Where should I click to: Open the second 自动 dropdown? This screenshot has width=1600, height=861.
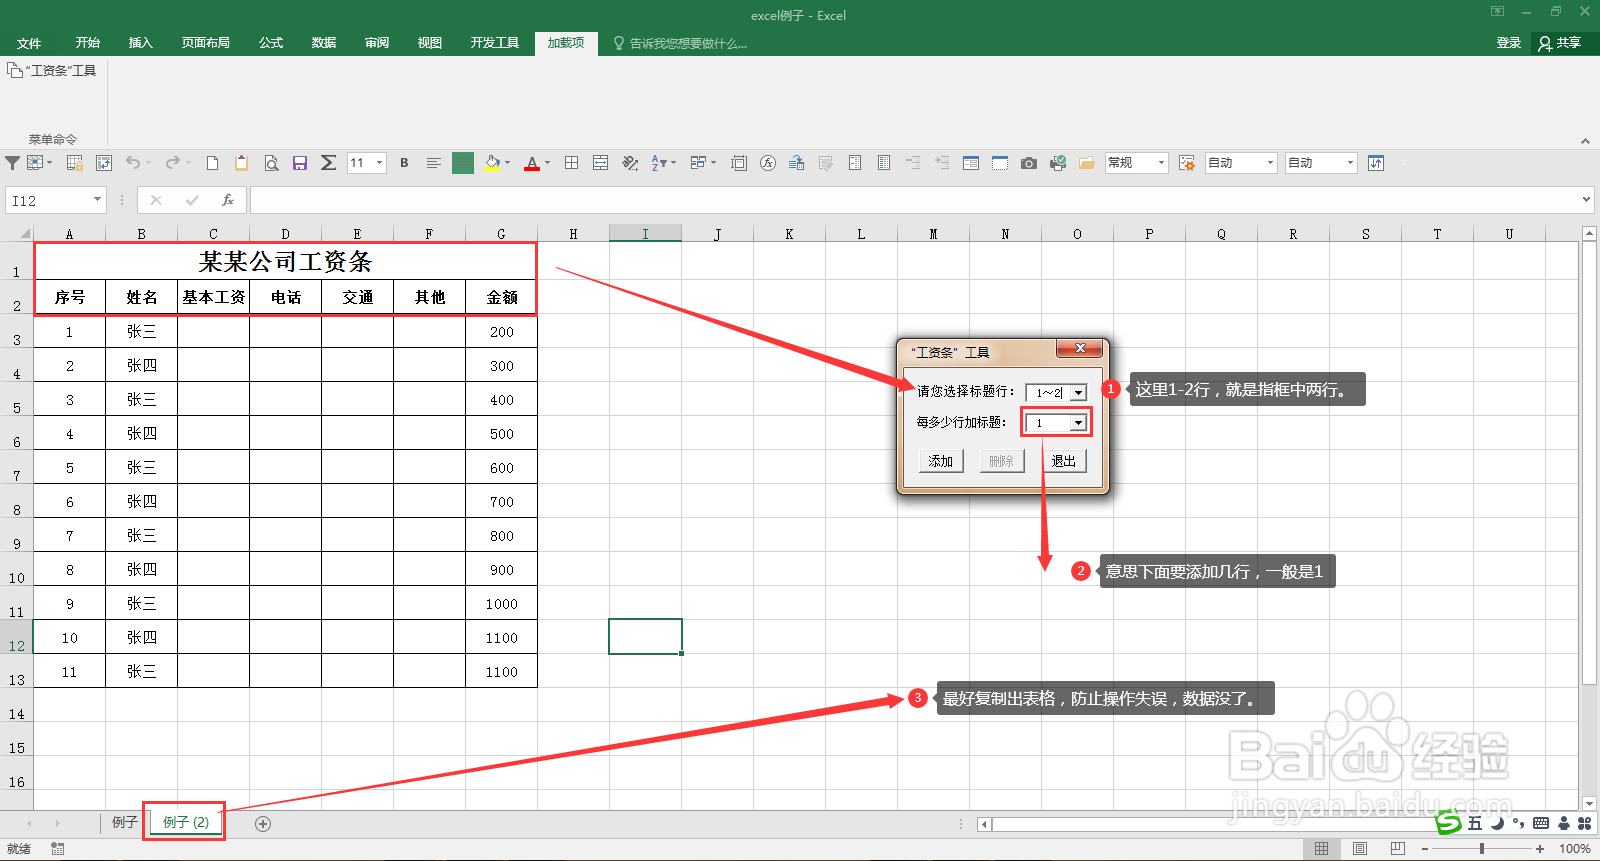click(x=1350, y=163)
